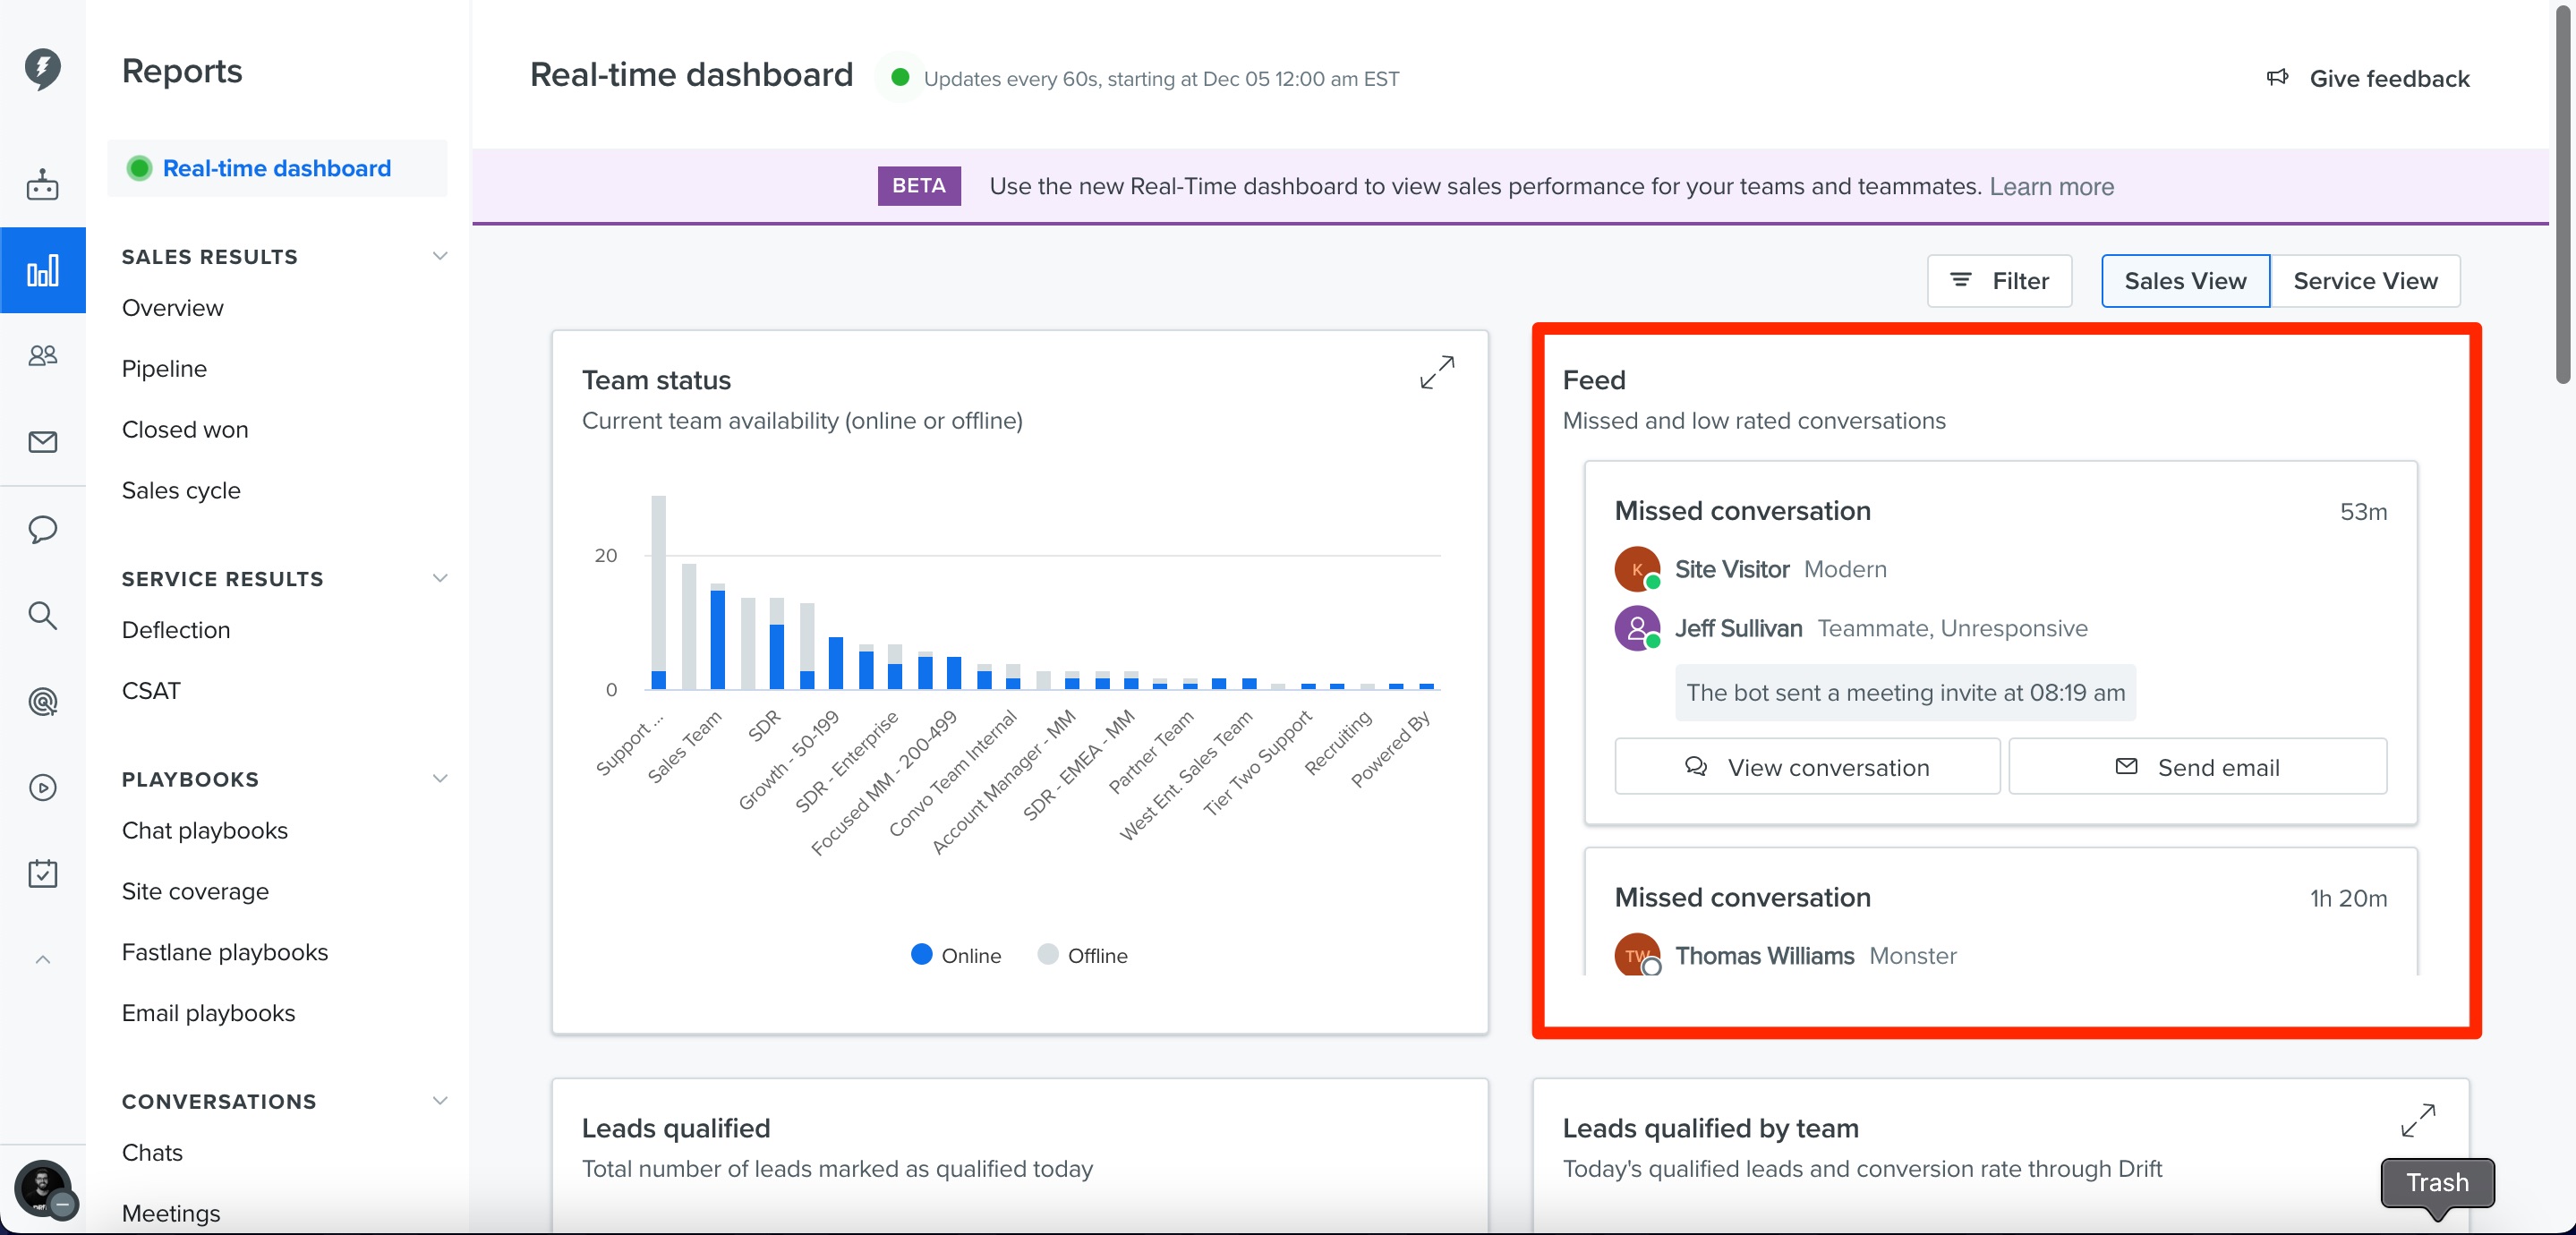This screenshot has width=2576, height=1235.
Task: Open the Pipeline report
Action: [x=164, y=368]
